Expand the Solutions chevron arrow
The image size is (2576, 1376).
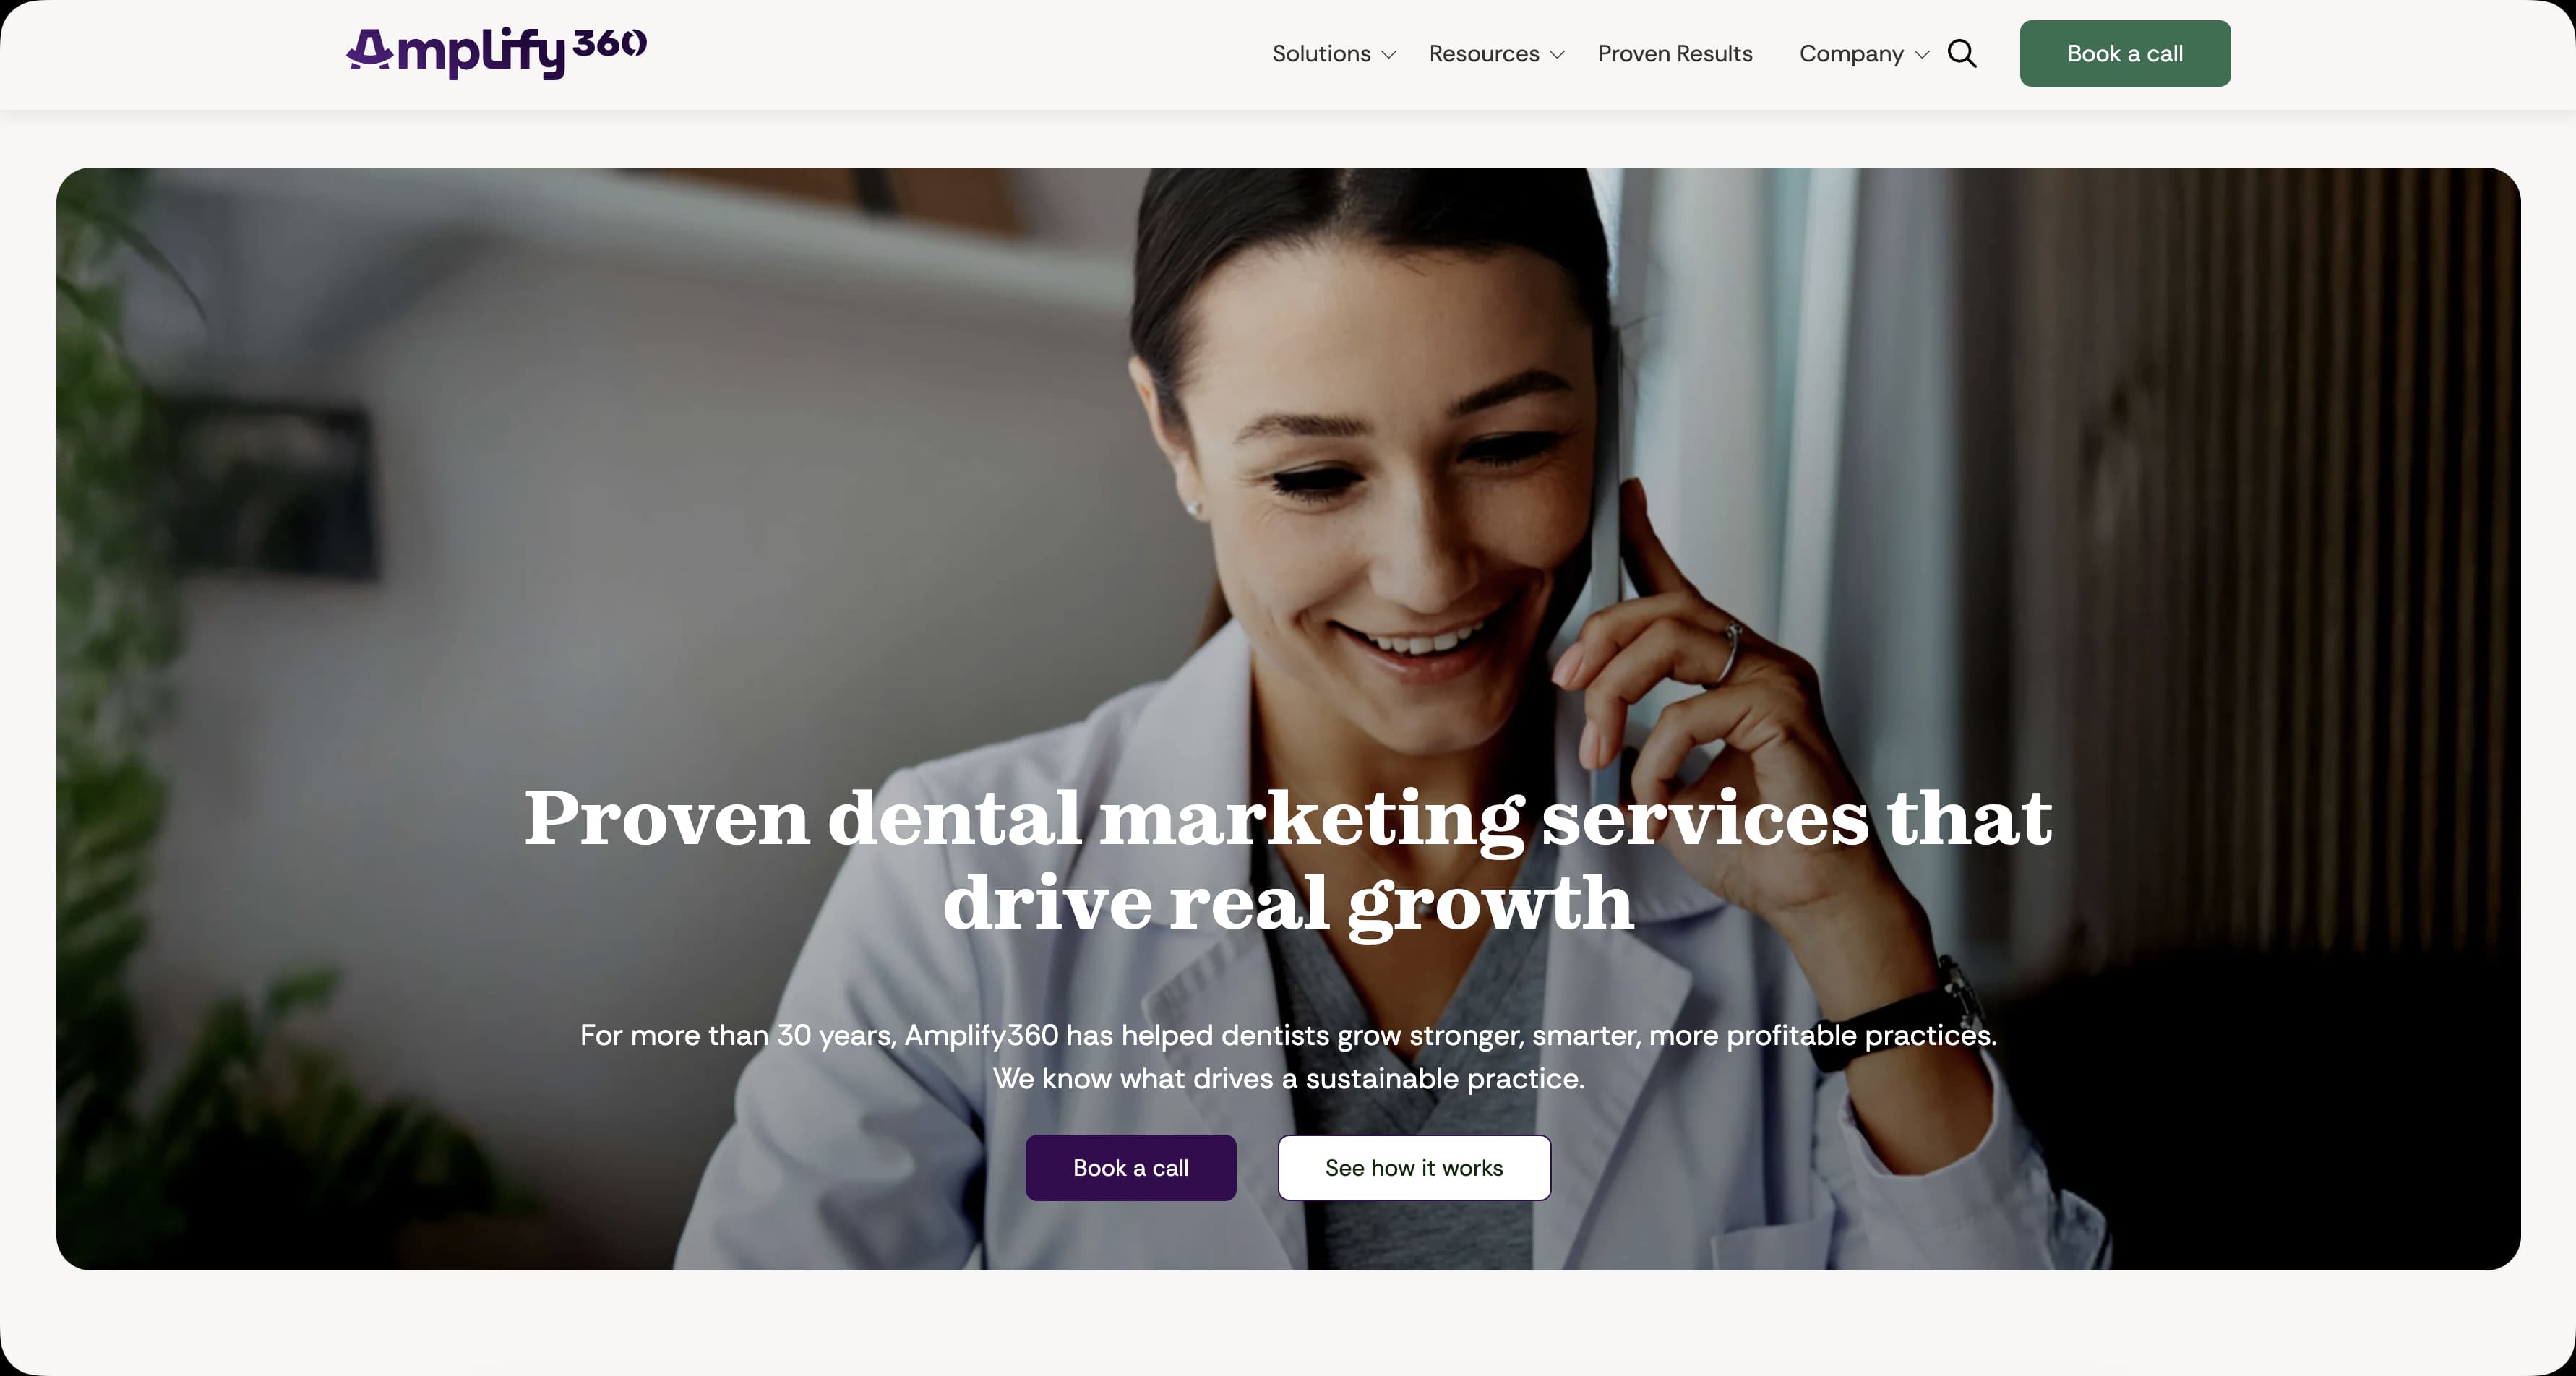[1388, 55]
